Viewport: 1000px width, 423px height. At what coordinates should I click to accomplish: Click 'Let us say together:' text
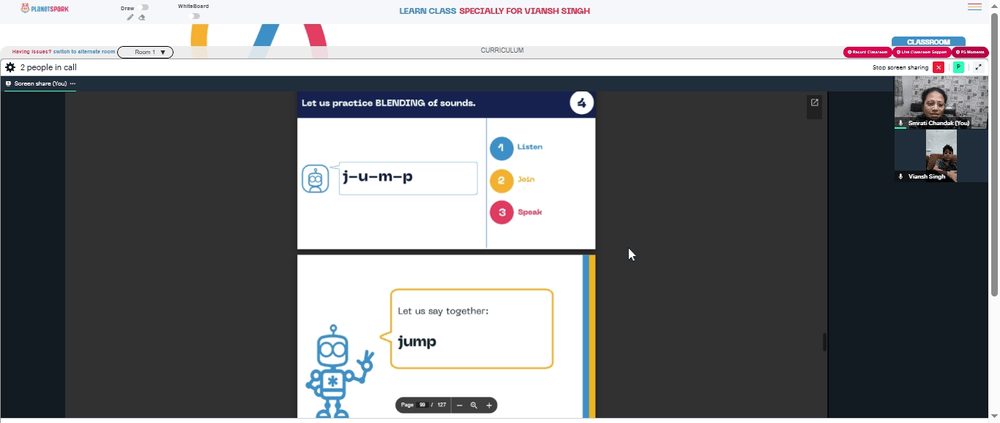pyautogui.click(x=443, y=311)
